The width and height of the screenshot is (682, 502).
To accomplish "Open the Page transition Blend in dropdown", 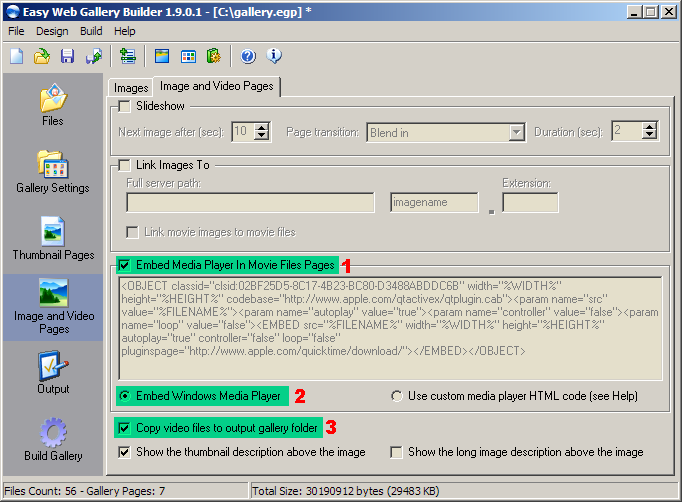I will click(x=516, y=132).
